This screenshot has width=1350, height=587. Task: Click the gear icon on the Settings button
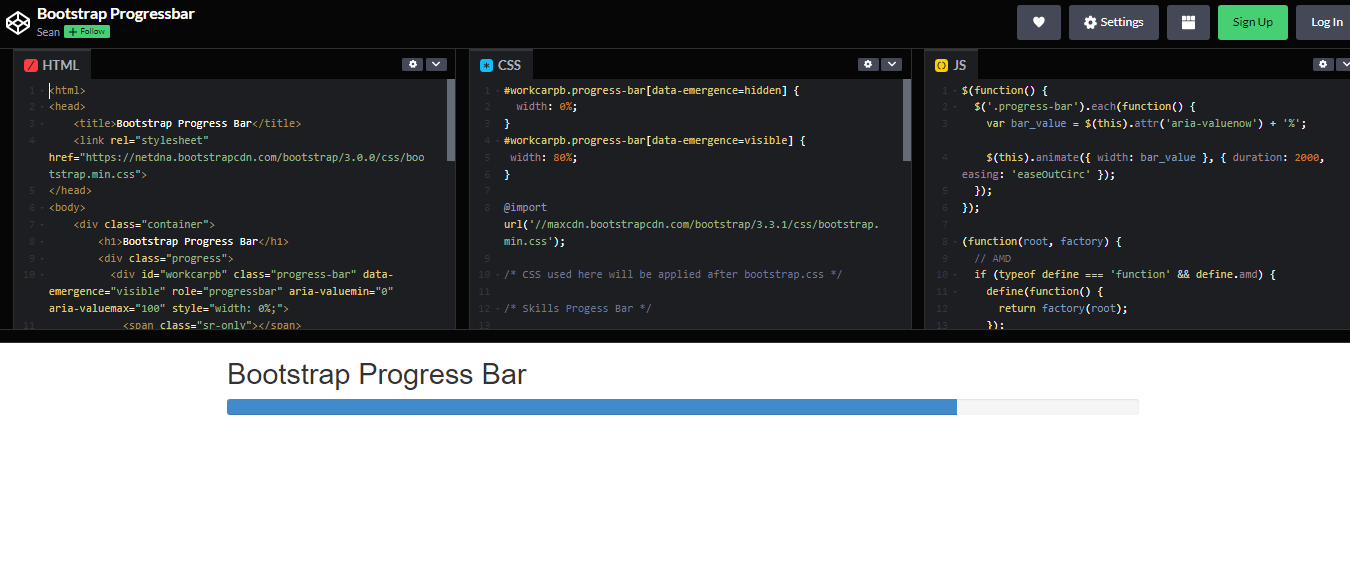click(x=1089, y=21)
